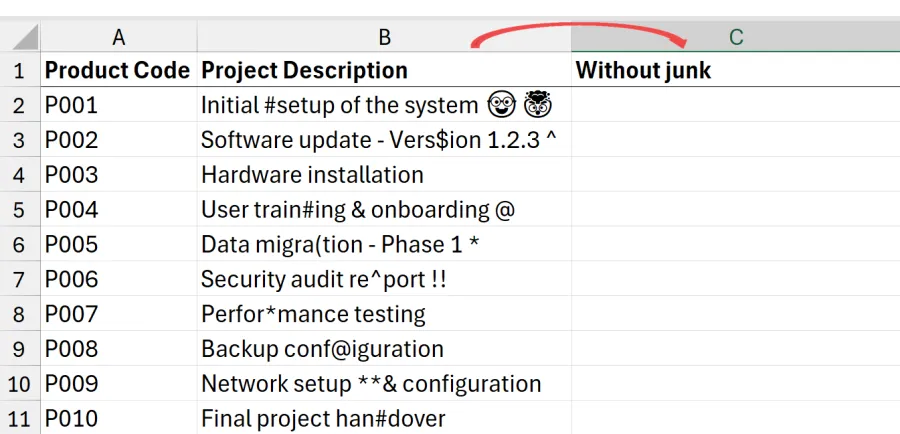Screen dimensions: 900x434
Task: Select row 1 header
Action: [19, 70]
